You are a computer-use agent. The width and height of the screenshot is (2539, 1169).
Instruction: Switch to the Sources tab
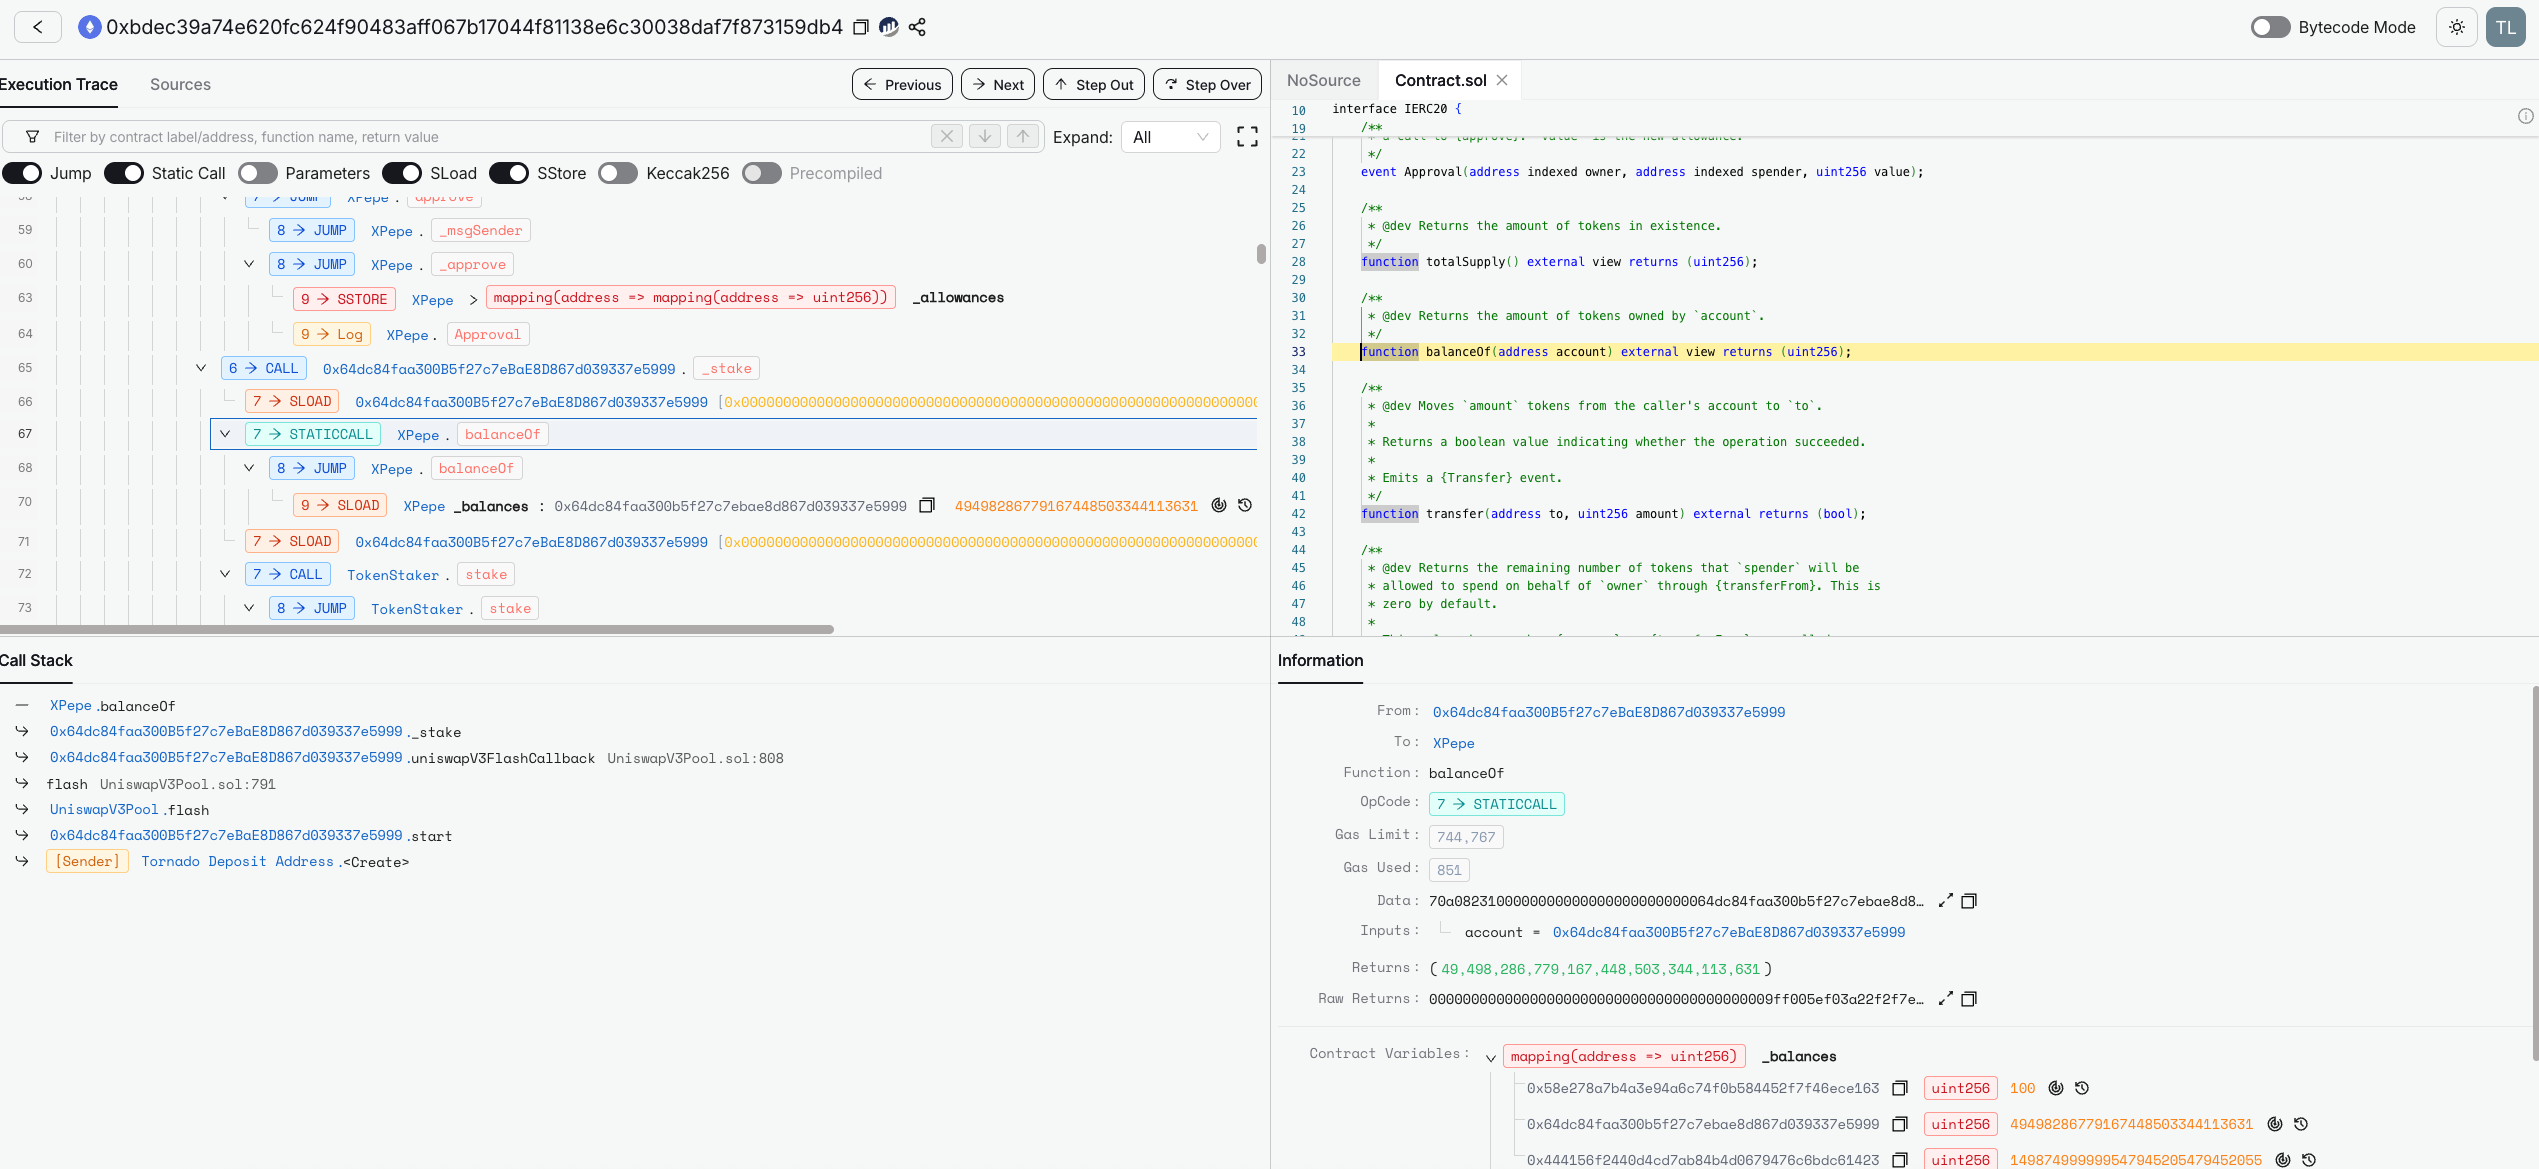pyautogui.click(x=180, y=84)
